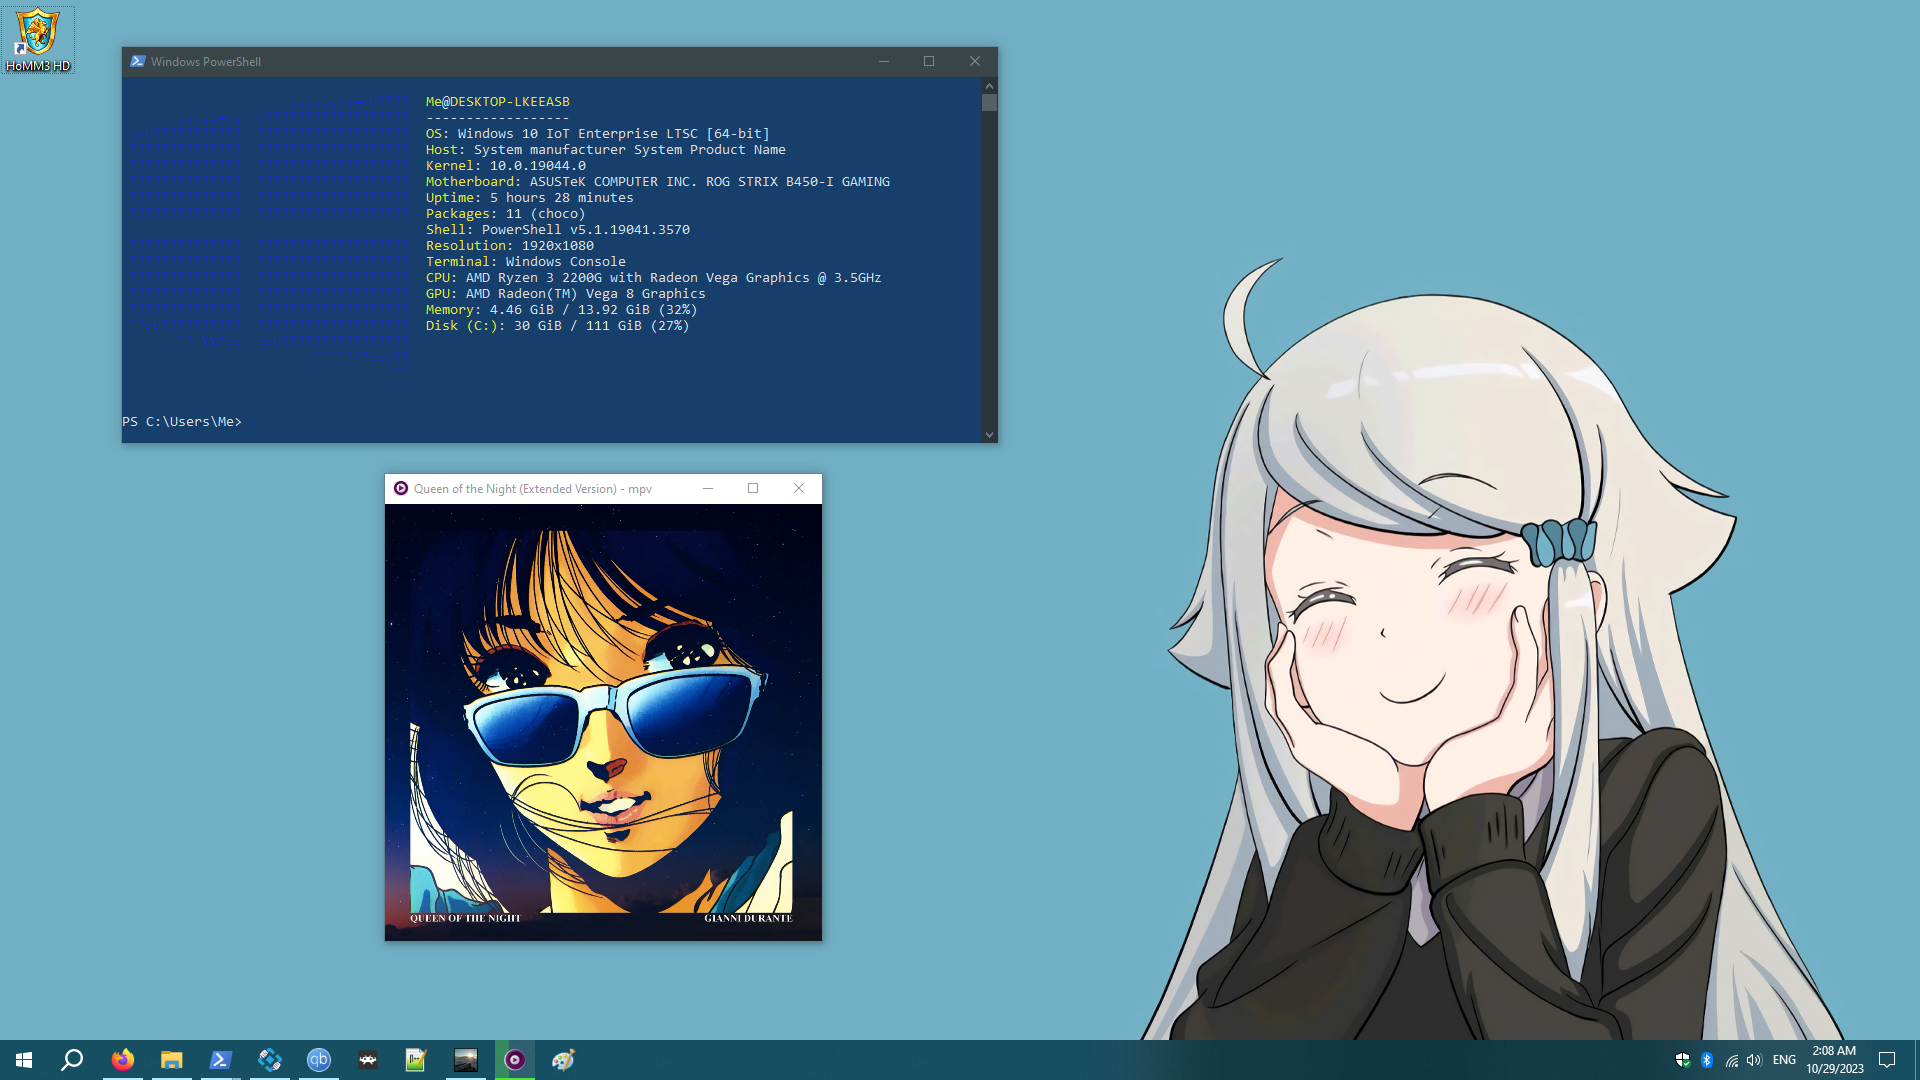Open ENG language switcher

click(1784, 1060)
